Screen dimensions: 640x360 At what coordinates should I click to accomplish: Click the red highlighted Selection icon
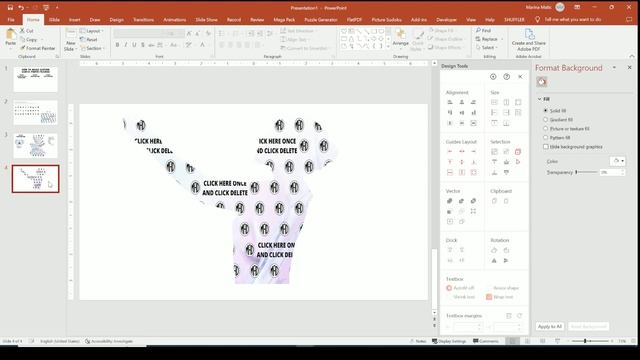pos(518,152)
